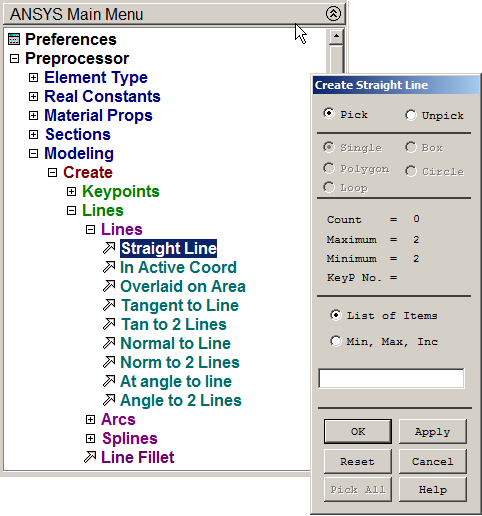Viewport: 482px width, 516px height.
Task: Click the Create Straight Line title bar
Action: pyautogui.click(x=395, y=85)
